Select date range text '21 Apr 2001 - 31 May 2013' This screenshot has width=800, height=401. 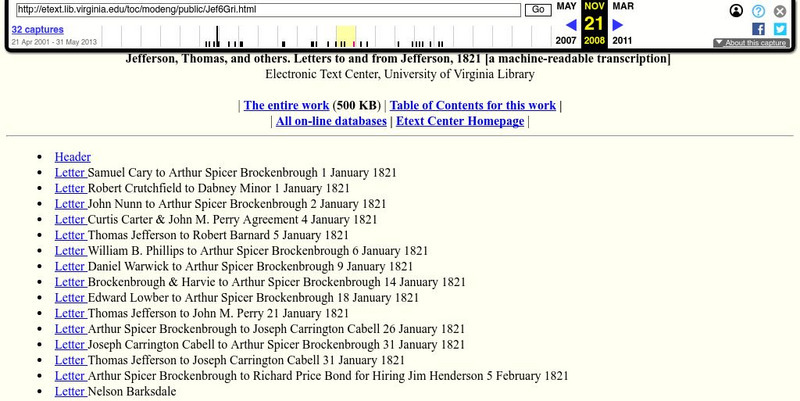pos(54,42)
